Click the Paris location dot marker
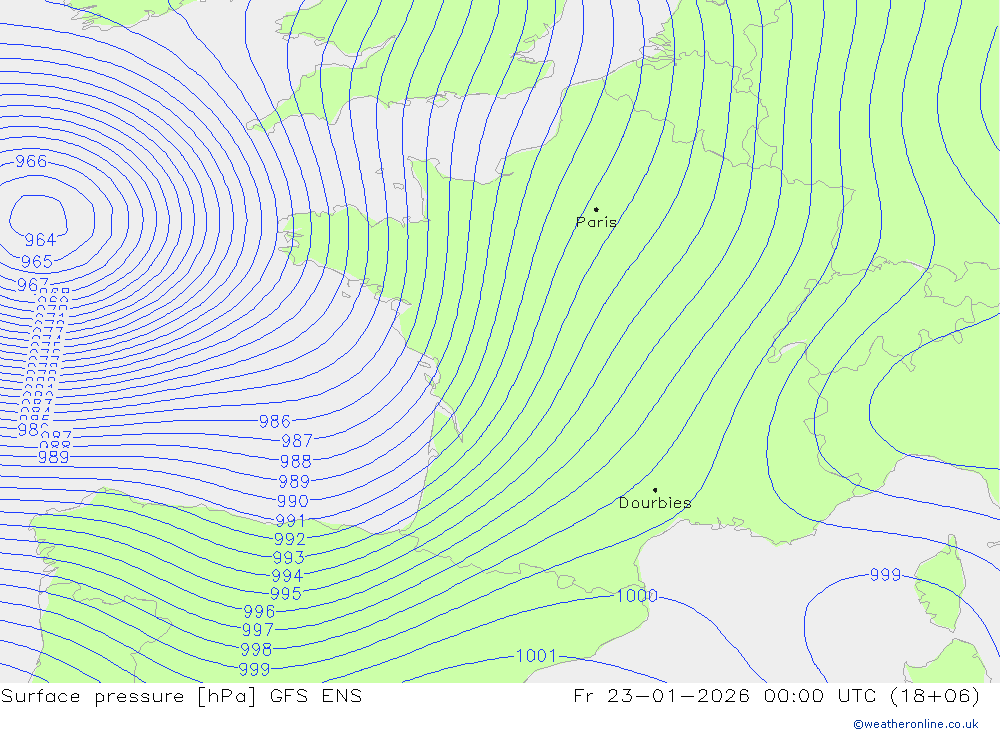Viewport: 1000px width, 733px height. pyautogui.click(x=596, y=209)
